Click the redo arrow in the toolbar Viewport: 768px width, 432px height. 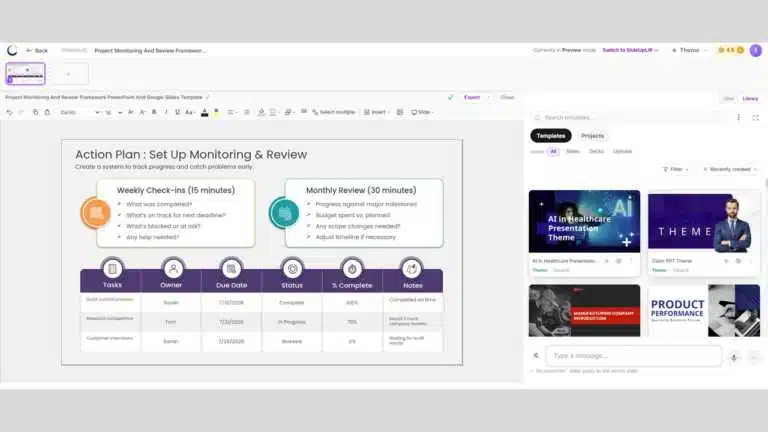[21, 112]
